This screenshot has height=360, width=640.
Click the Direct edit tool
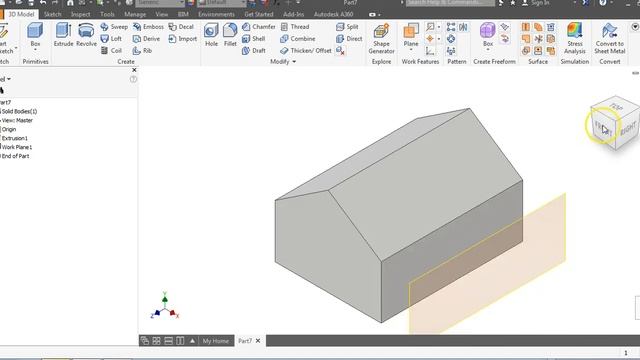pos(349,39)
